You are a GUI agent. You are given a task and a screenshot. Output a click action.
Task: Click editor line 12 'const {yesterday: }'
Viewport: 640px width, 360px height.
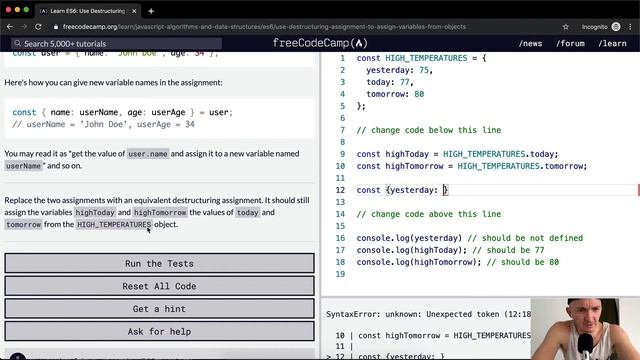pyautogui.click(x=402, y=190)
